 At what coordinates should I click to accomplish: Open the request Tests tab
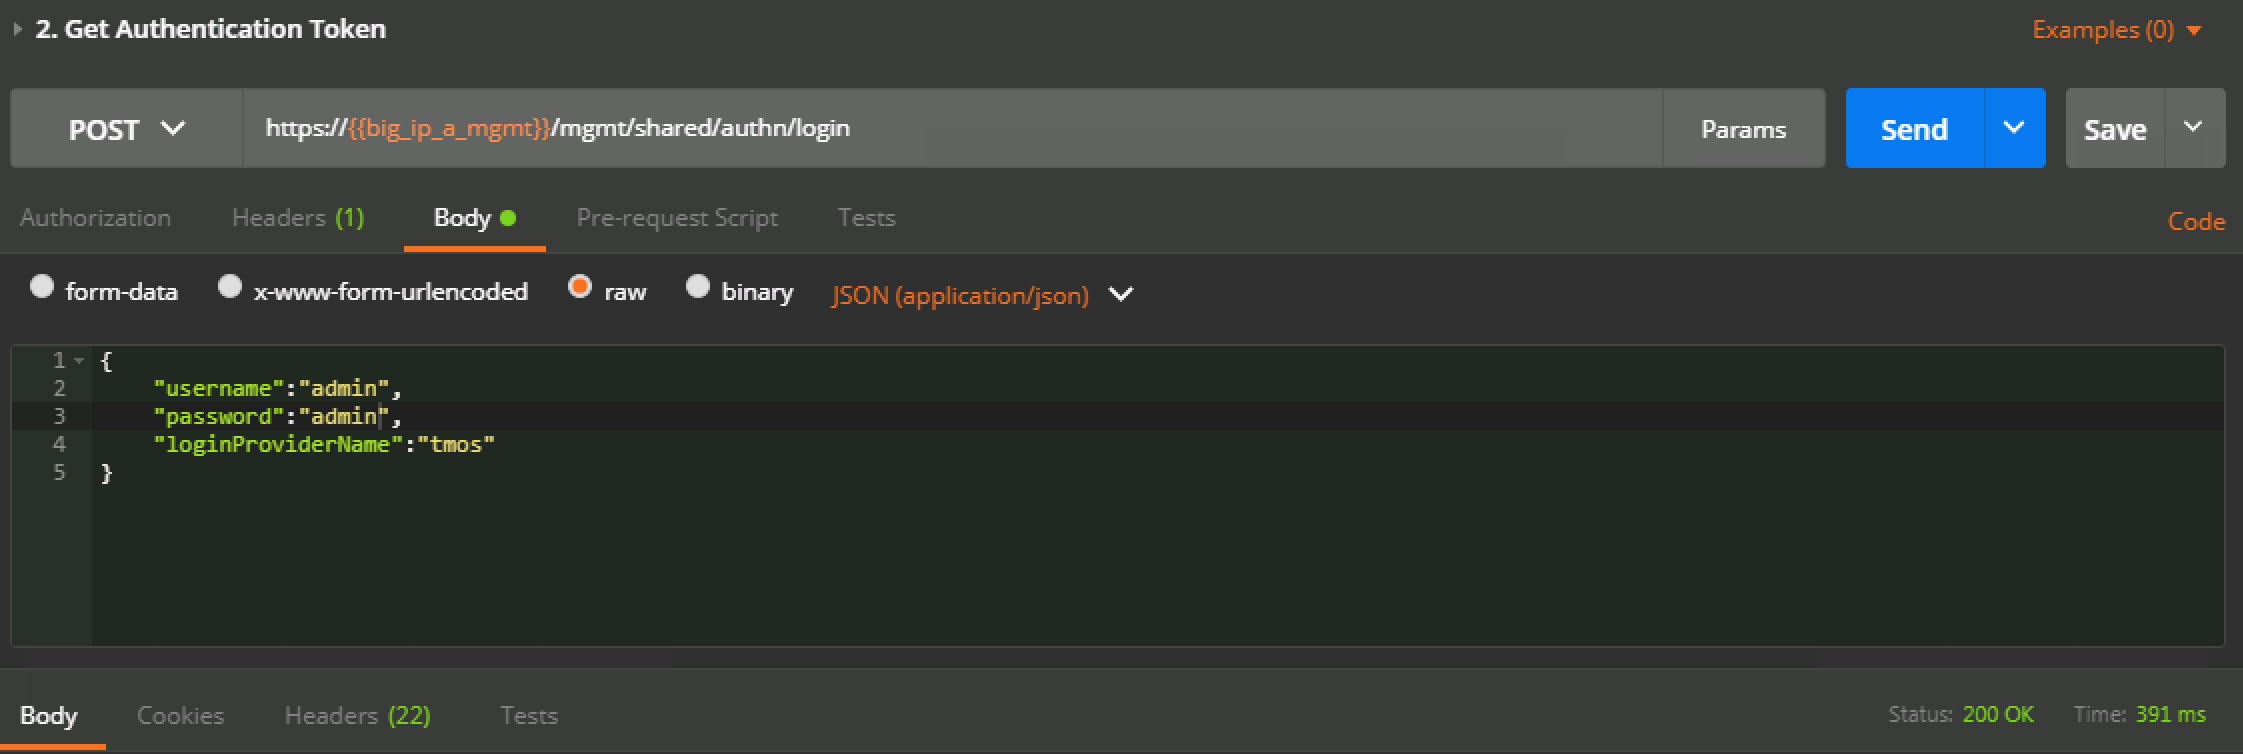(x=866, y=218)
